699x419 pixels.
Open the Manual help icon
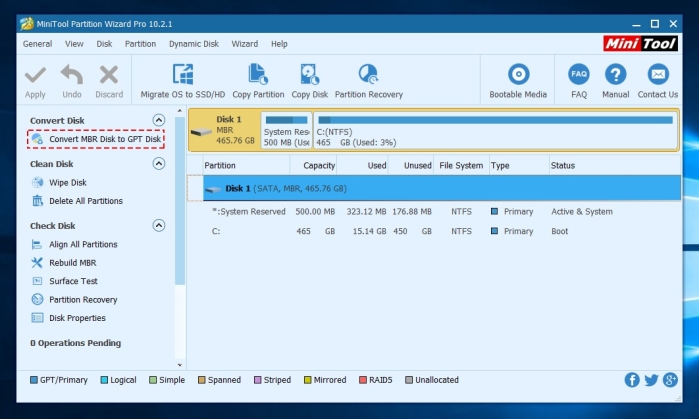[616, 74]
